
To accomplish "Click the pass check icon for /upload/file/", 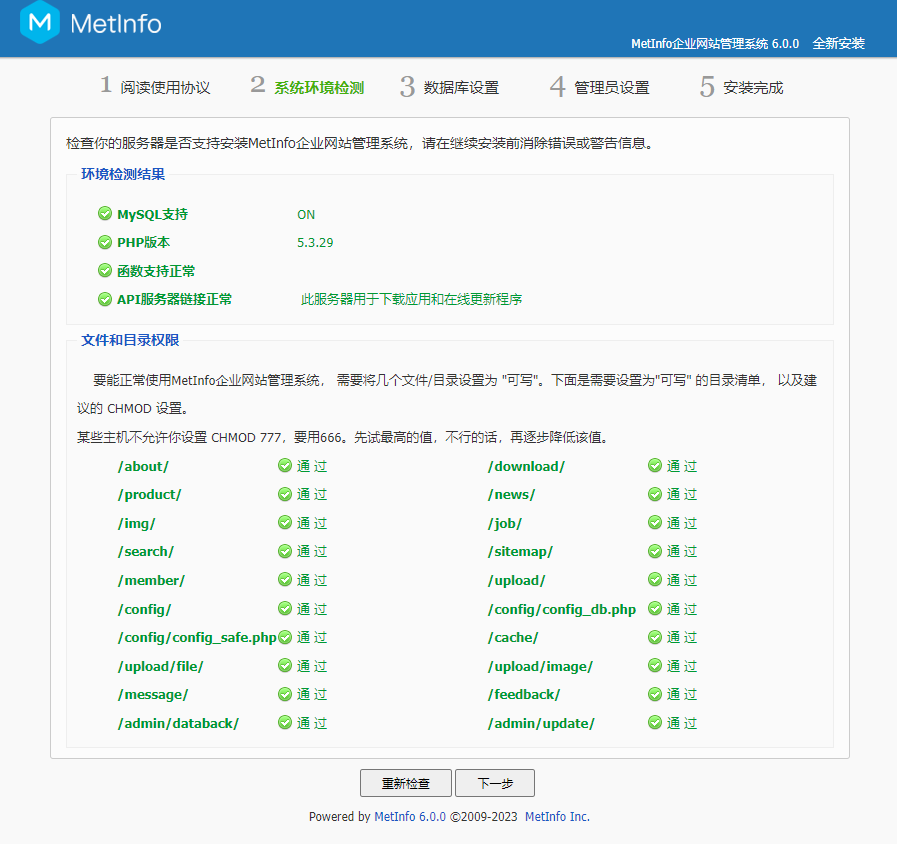I will pos(285,666).
